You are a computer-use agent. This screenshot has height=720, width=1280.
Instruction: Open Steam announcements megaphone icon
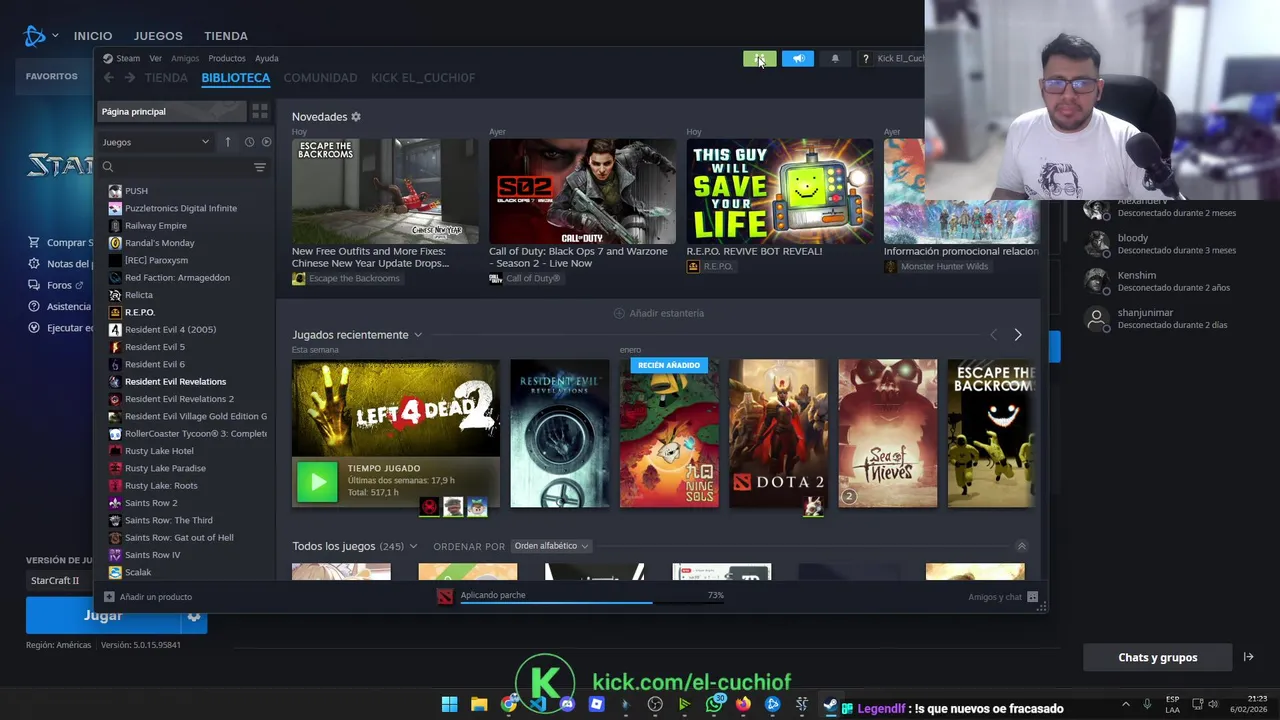[798, 59]
